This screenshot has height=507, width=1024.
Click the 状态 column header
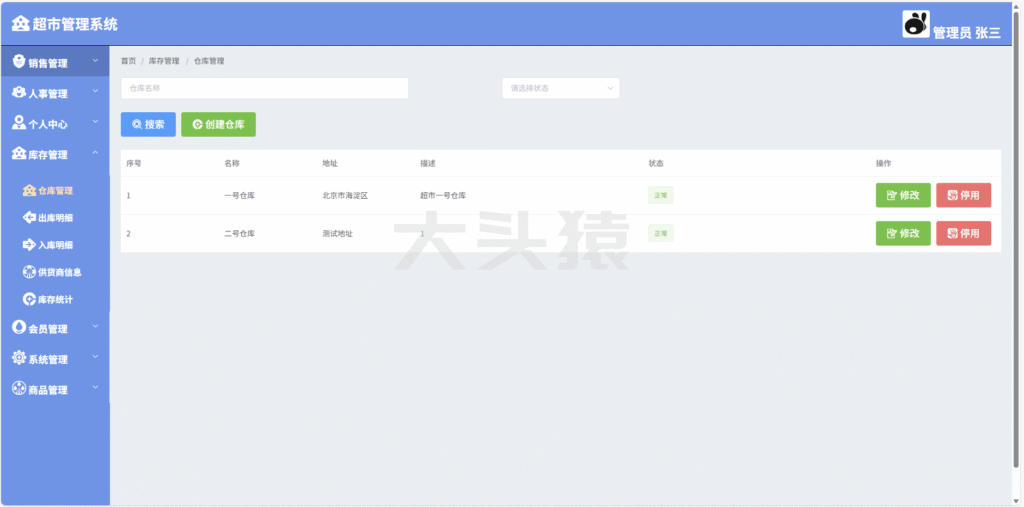pos(656,163)
